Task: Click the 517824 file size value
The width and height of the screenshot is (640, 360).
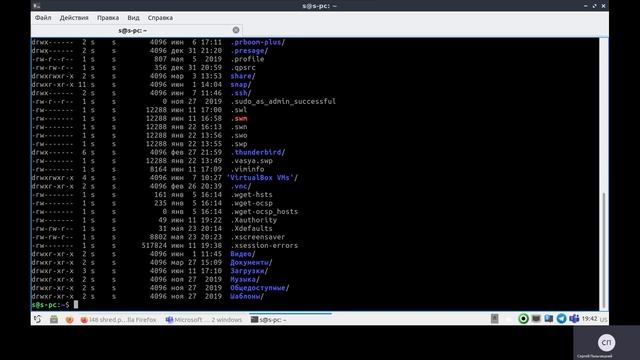Action: [154, 245]
